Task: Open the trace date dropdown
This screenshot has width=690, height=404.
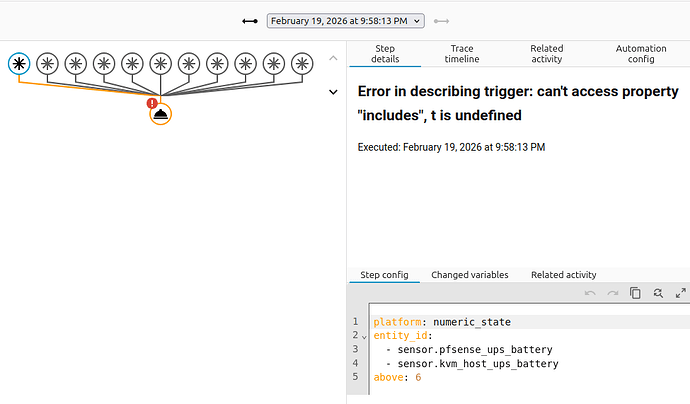Action: (x=345, y=21)
